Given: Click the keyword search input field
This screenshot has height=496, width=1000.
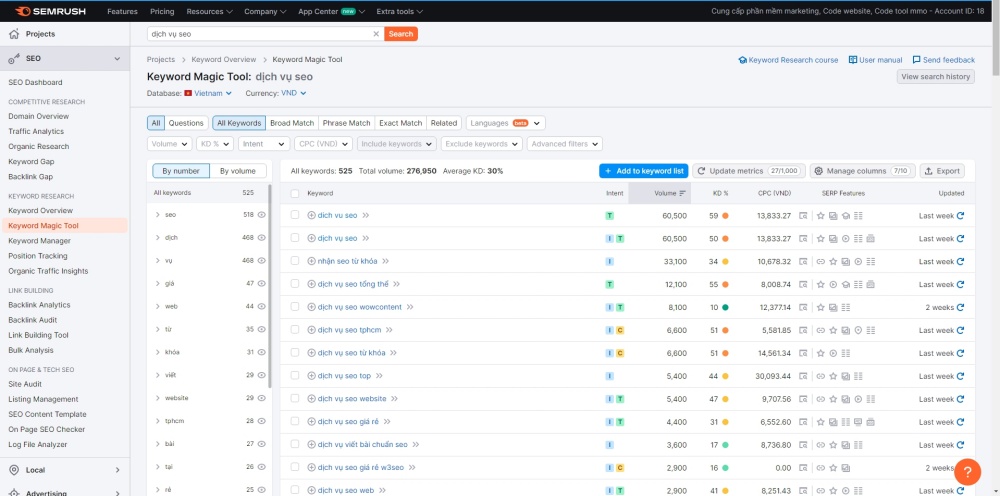Looking at the screenshot, I should (260, 34).
